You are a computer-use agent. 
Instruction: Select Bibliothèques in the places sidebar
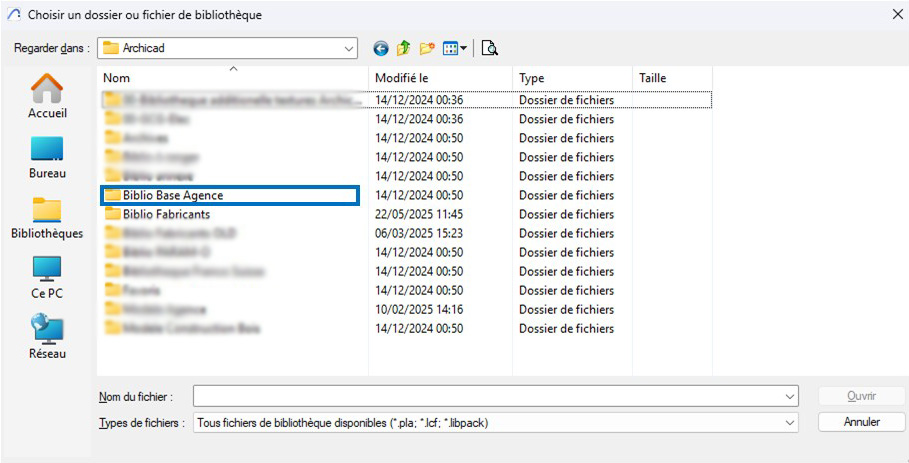click(x=47, y=217)
